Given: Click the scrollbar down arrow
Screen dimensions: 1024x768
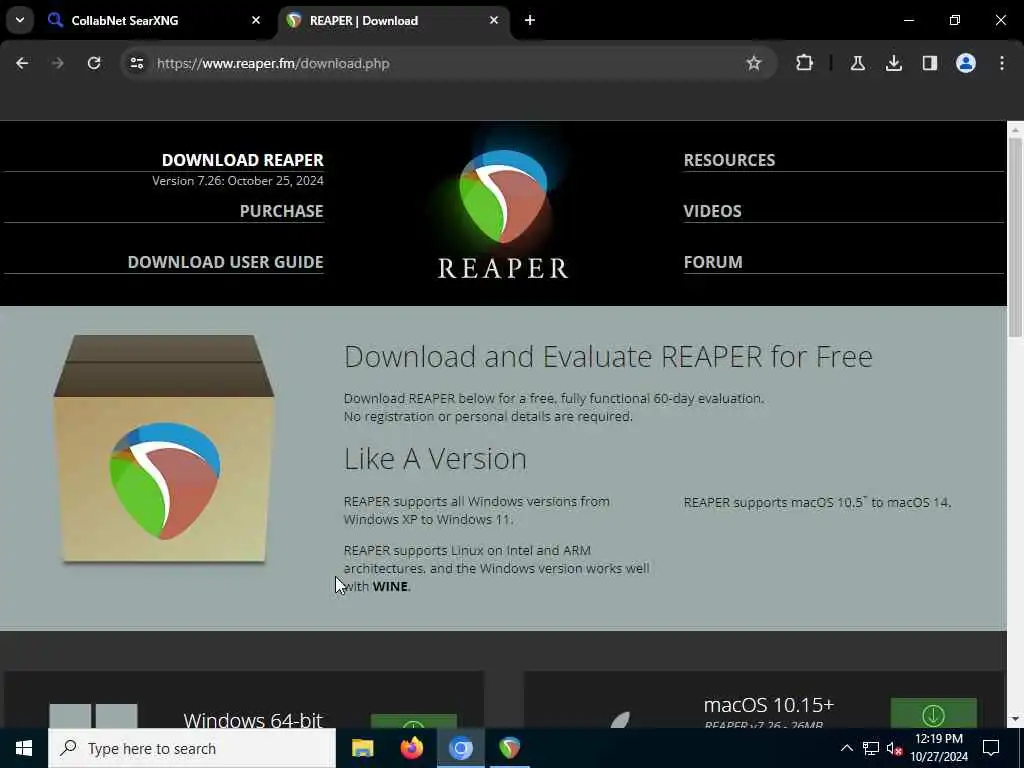Looking at the screenshot, I should [x=1015, y=719].
